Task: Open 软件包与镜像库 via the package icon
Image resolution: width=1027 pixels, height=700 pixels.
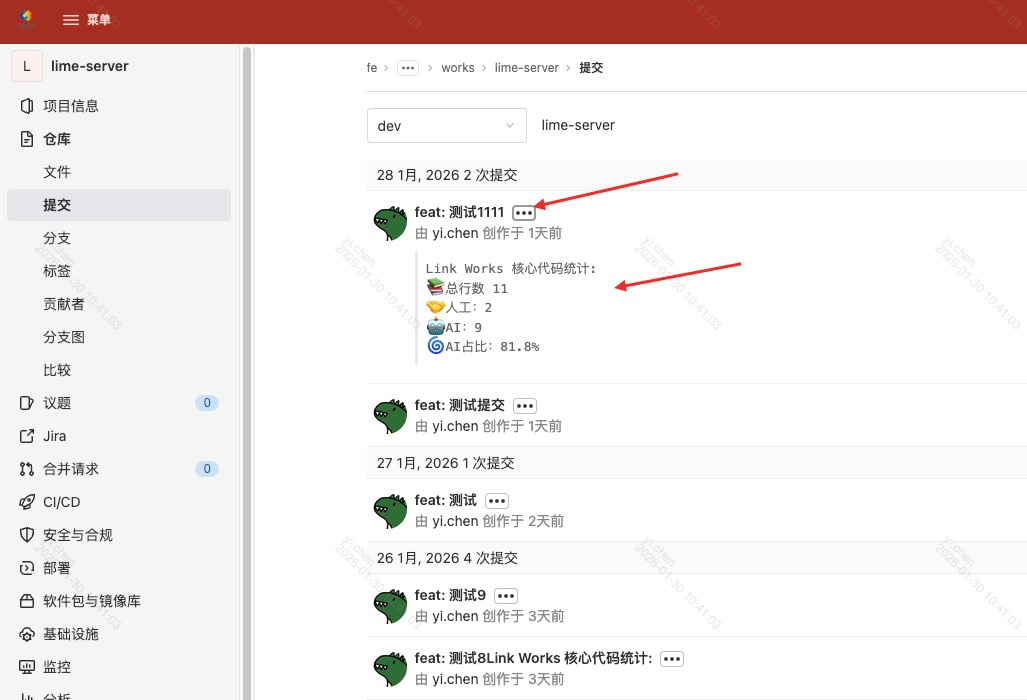Action: 28,601
